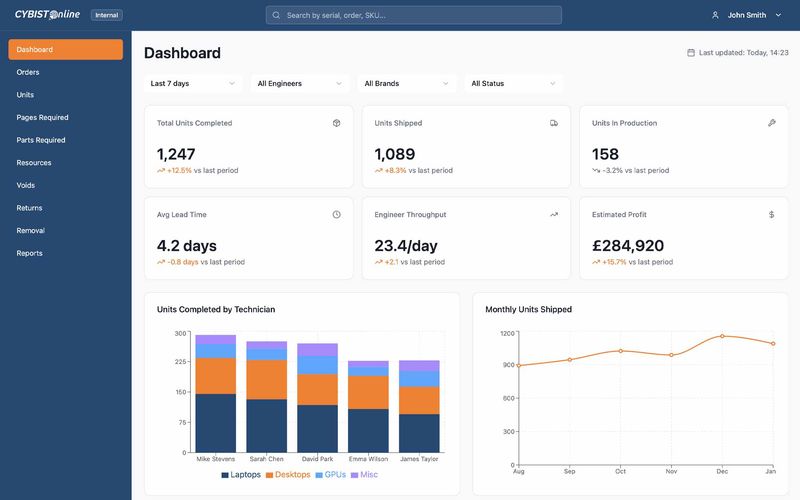This screenshot has height=500, width=800.
Task: Click James Taylor's stacked bar
Action: (x=419, y=407)
